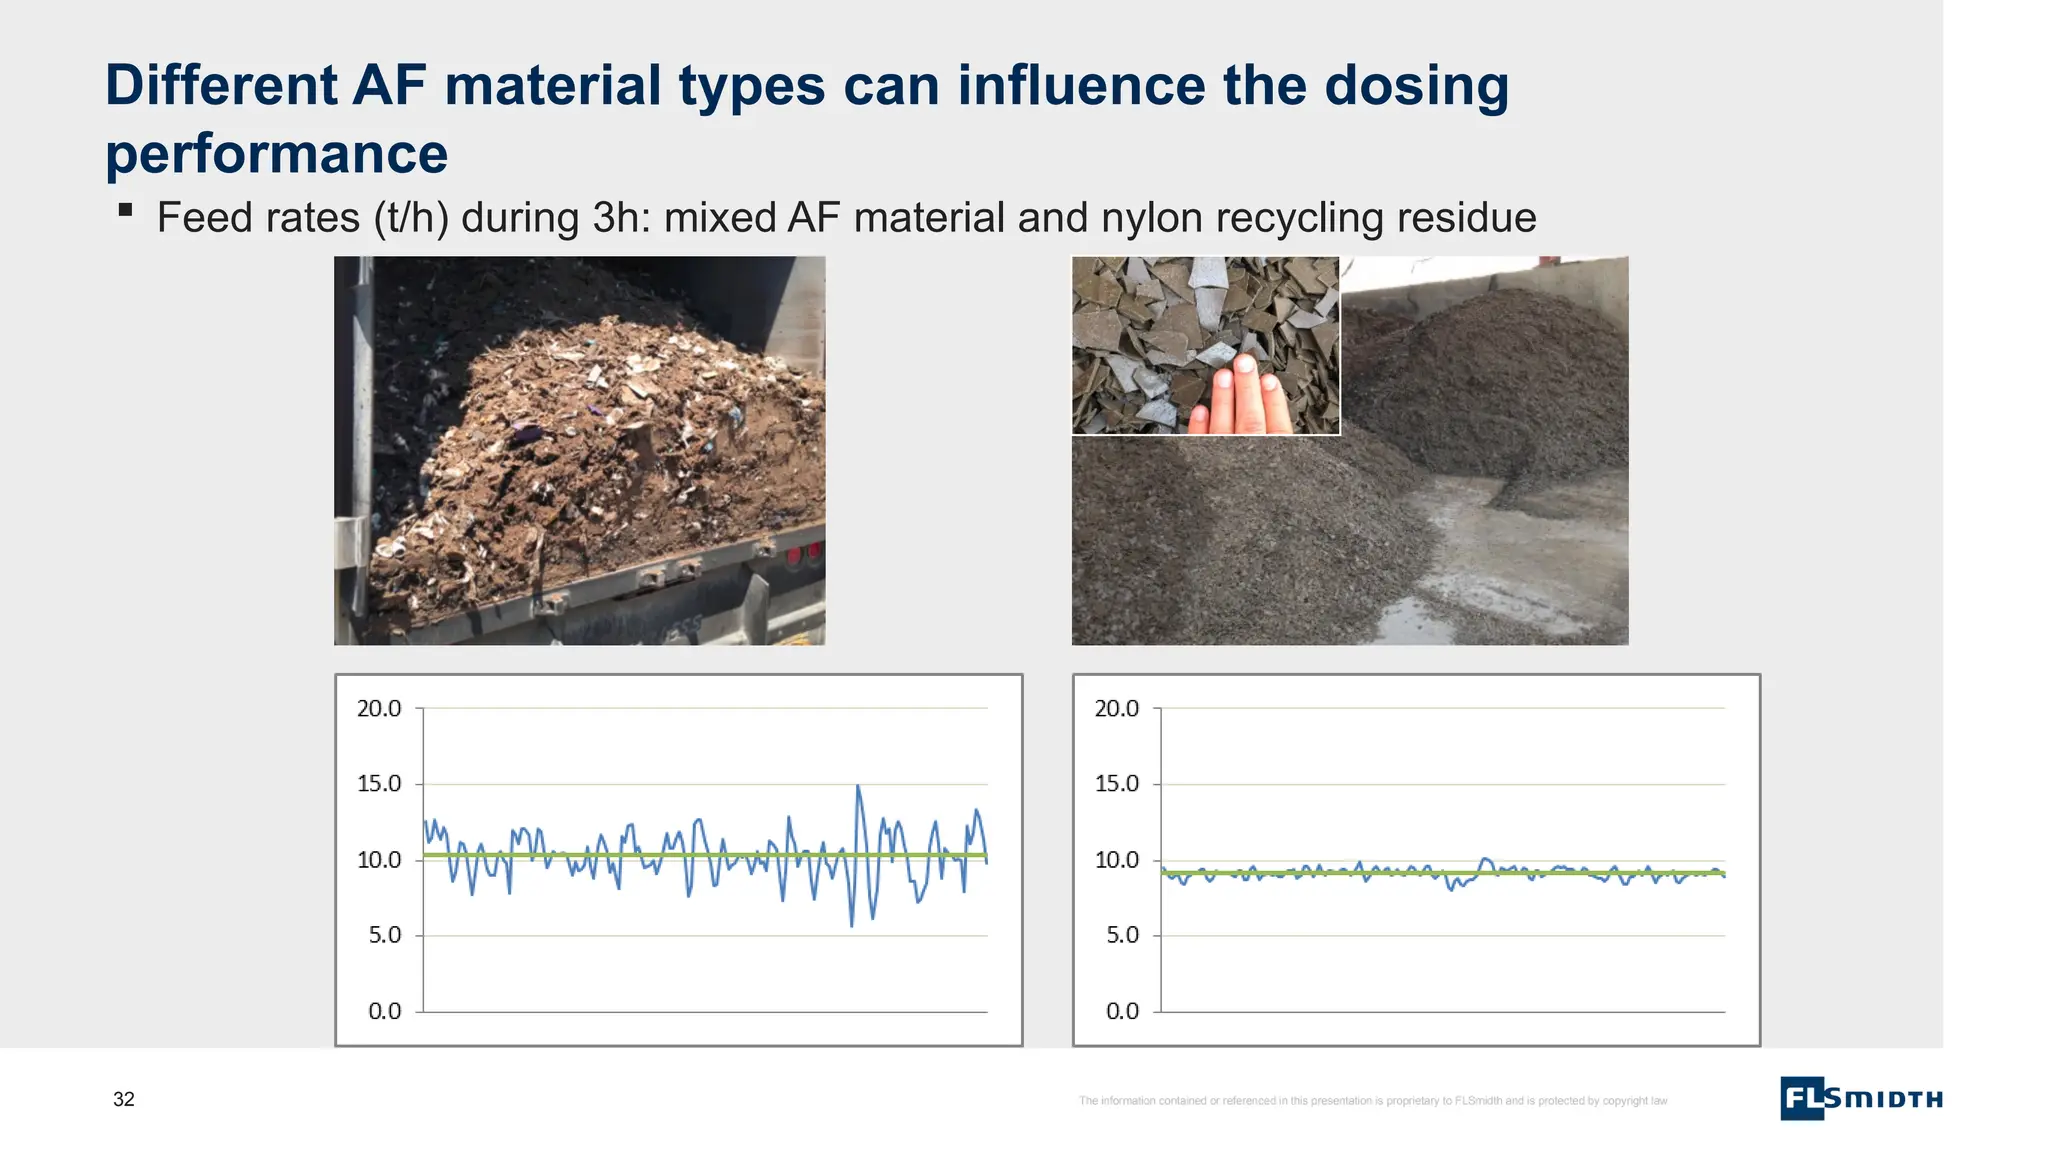Click the copyright notice footer text
The width and height of the screenshot is (2048, 1152).
1372,1101
